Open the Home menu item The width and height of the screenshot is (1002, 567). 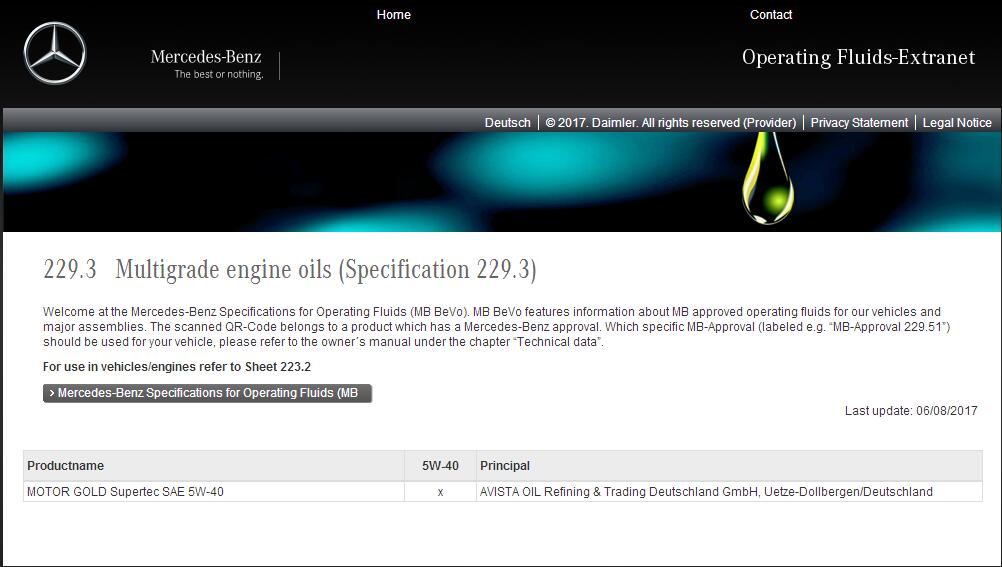tap(394, 15)
